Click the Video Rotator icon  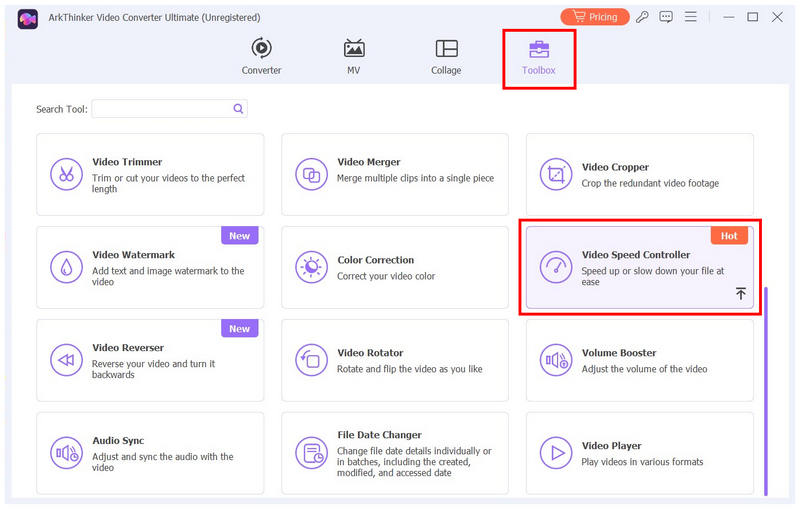[311, 360]
